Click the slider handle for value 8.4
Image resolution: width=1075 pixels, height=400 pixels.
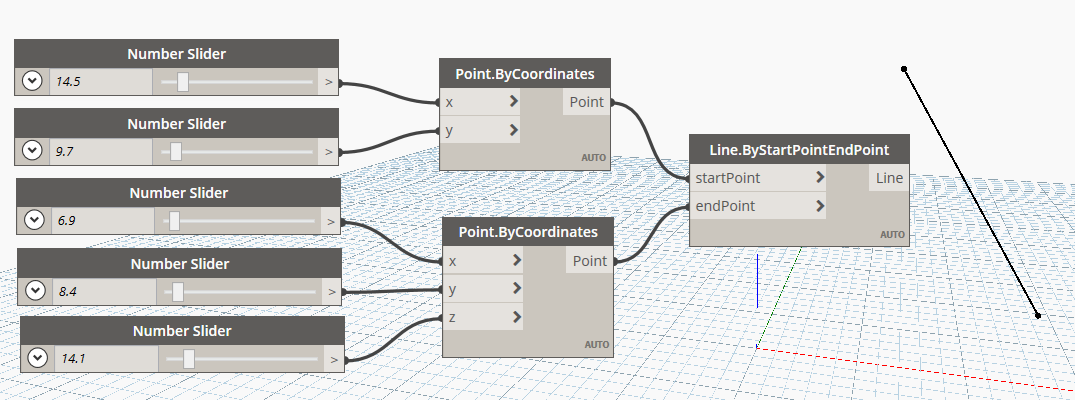click(x=178, y=292)
